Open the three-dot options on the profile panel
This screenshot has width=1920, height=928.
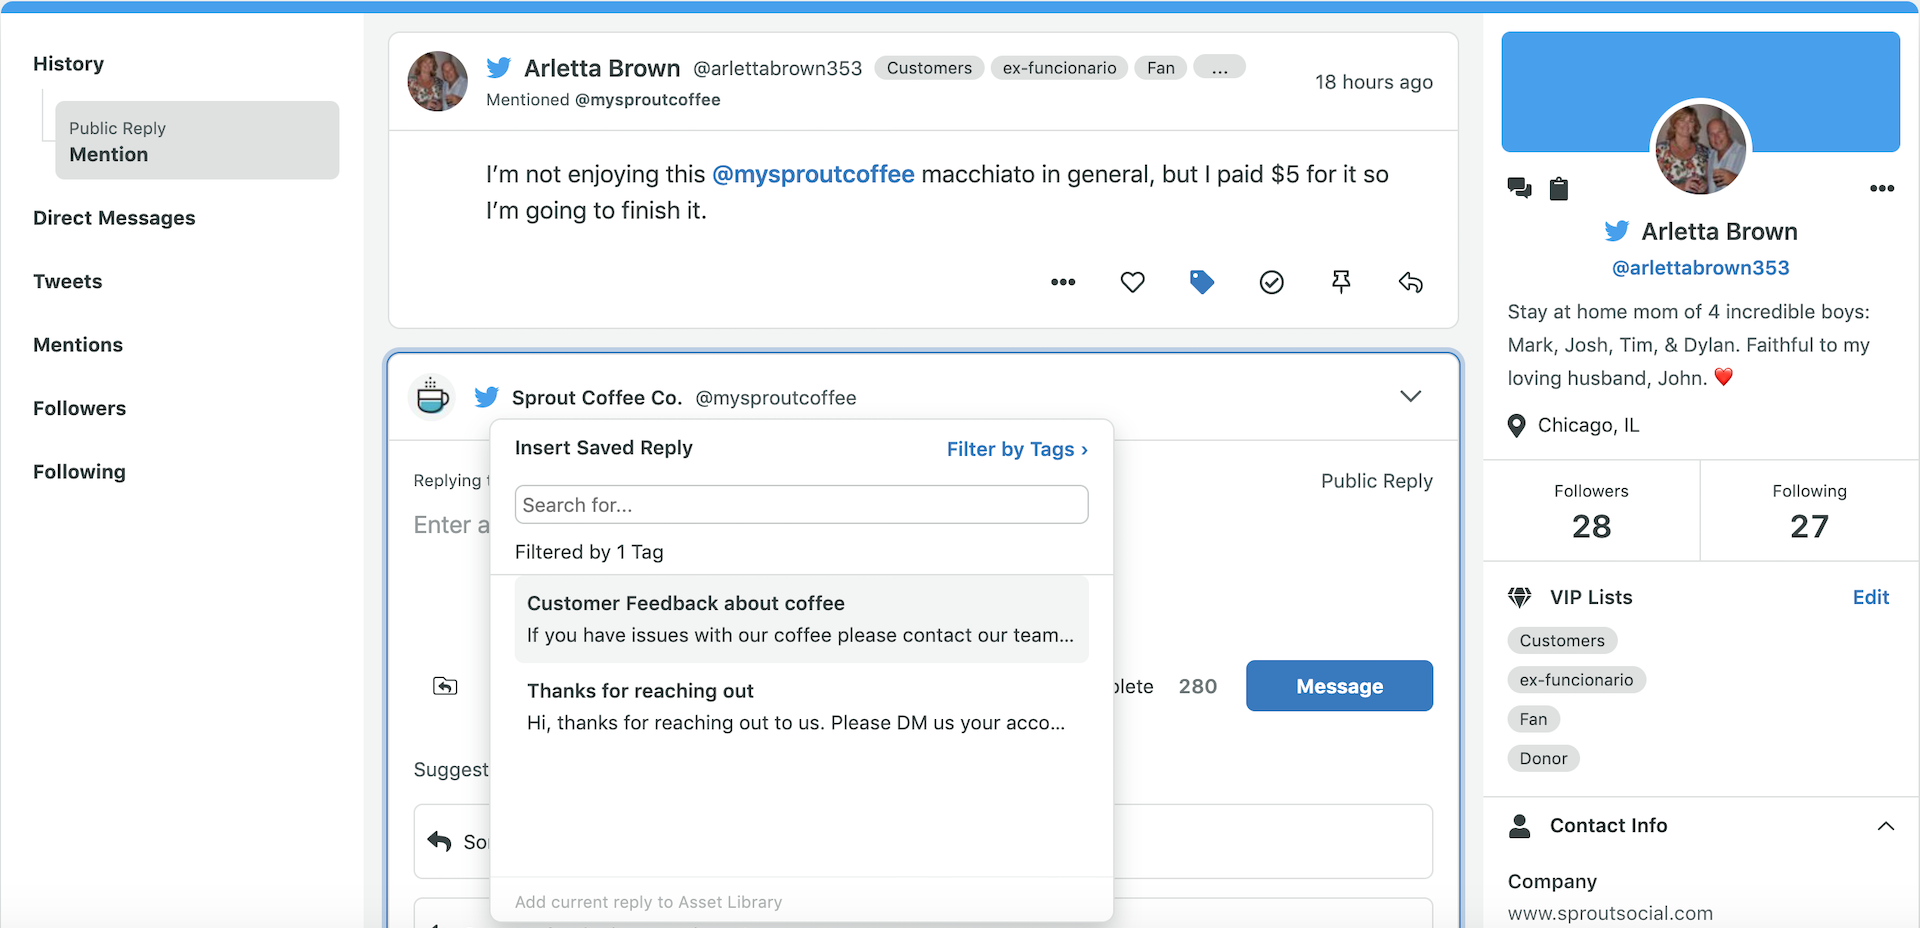1883,188
